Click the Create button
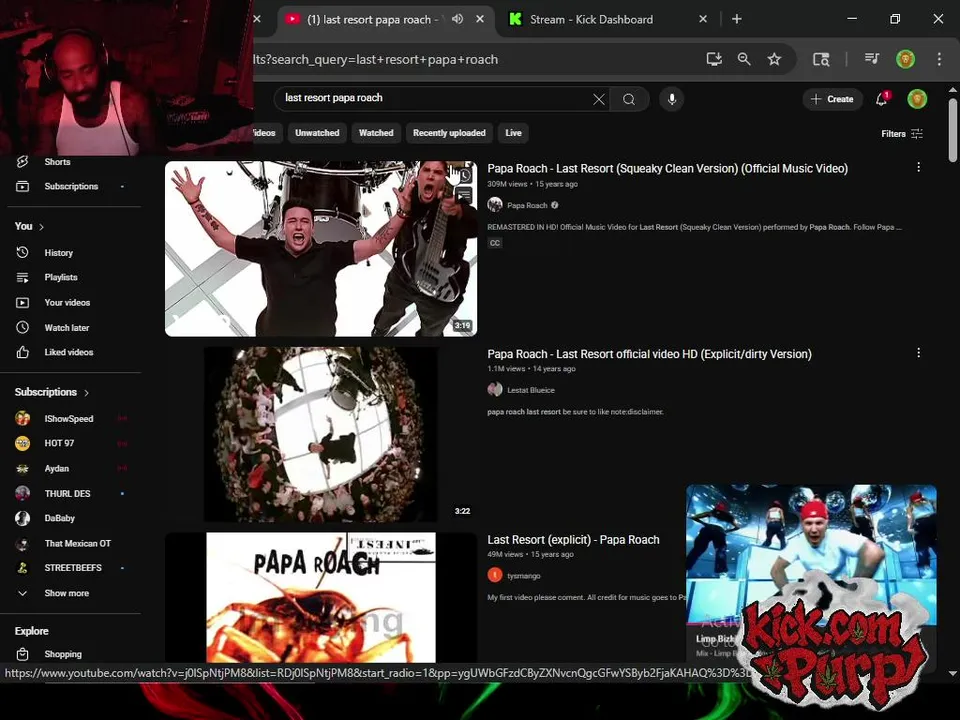 click(x=832, y=99)
